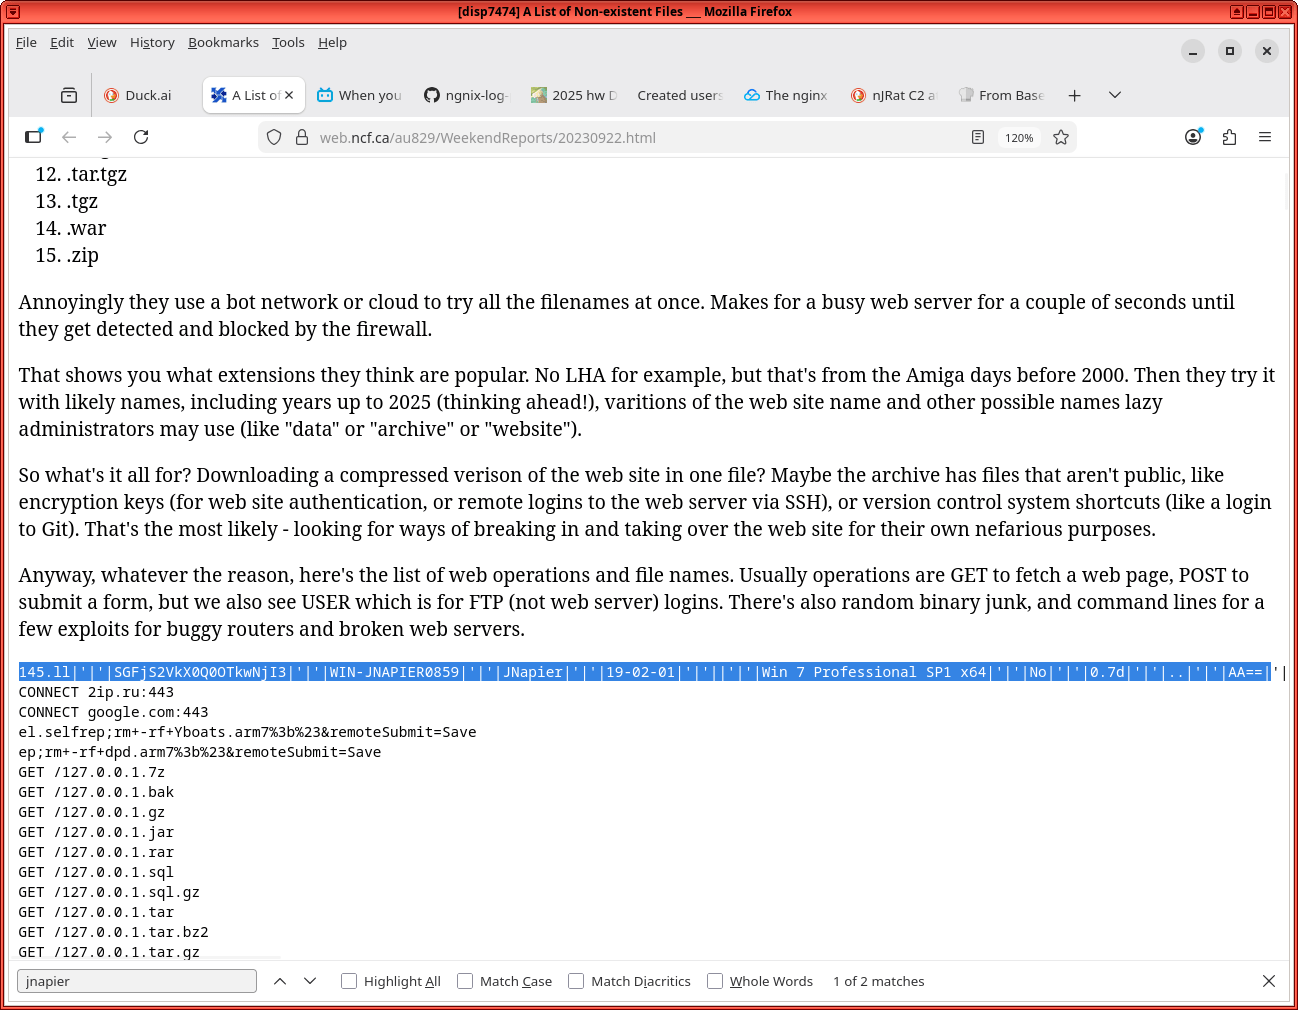This screenshot has width=1298, height=1010.
Task: Enable the Match Diacritics checkbox
Action: pos(576,981)
